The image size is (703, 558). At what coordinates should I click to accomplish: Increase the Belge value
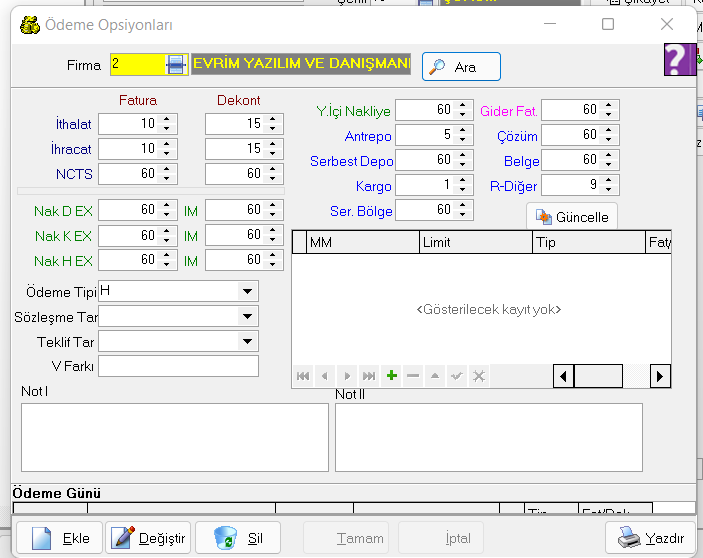[x=608, y=156]
